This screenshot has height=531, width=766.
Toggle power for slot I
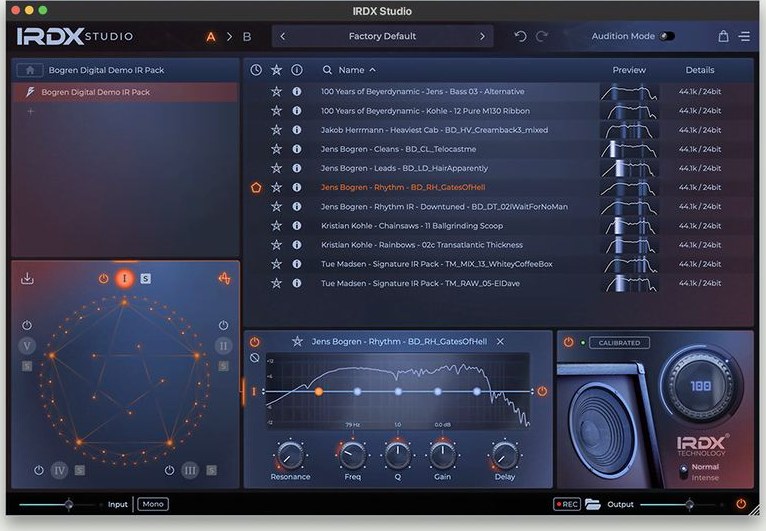pyautogui.click(x=103, y=278)
